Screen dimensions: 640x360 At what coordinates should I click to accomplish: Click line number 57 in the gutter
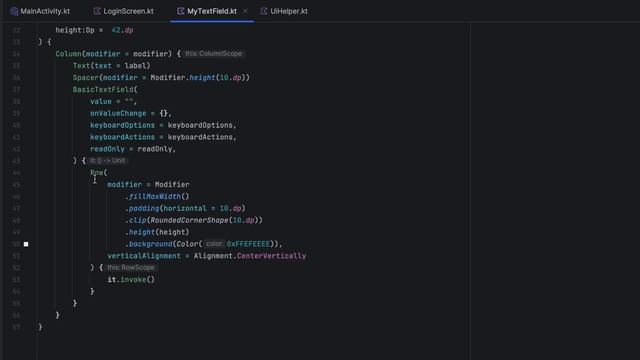coord(16,327)
